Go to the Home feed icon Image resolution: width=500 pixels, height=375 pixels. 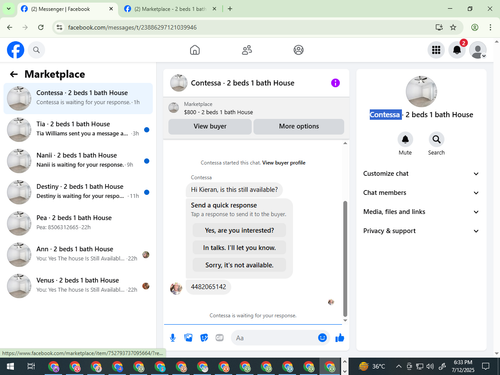tap(195, 50)
